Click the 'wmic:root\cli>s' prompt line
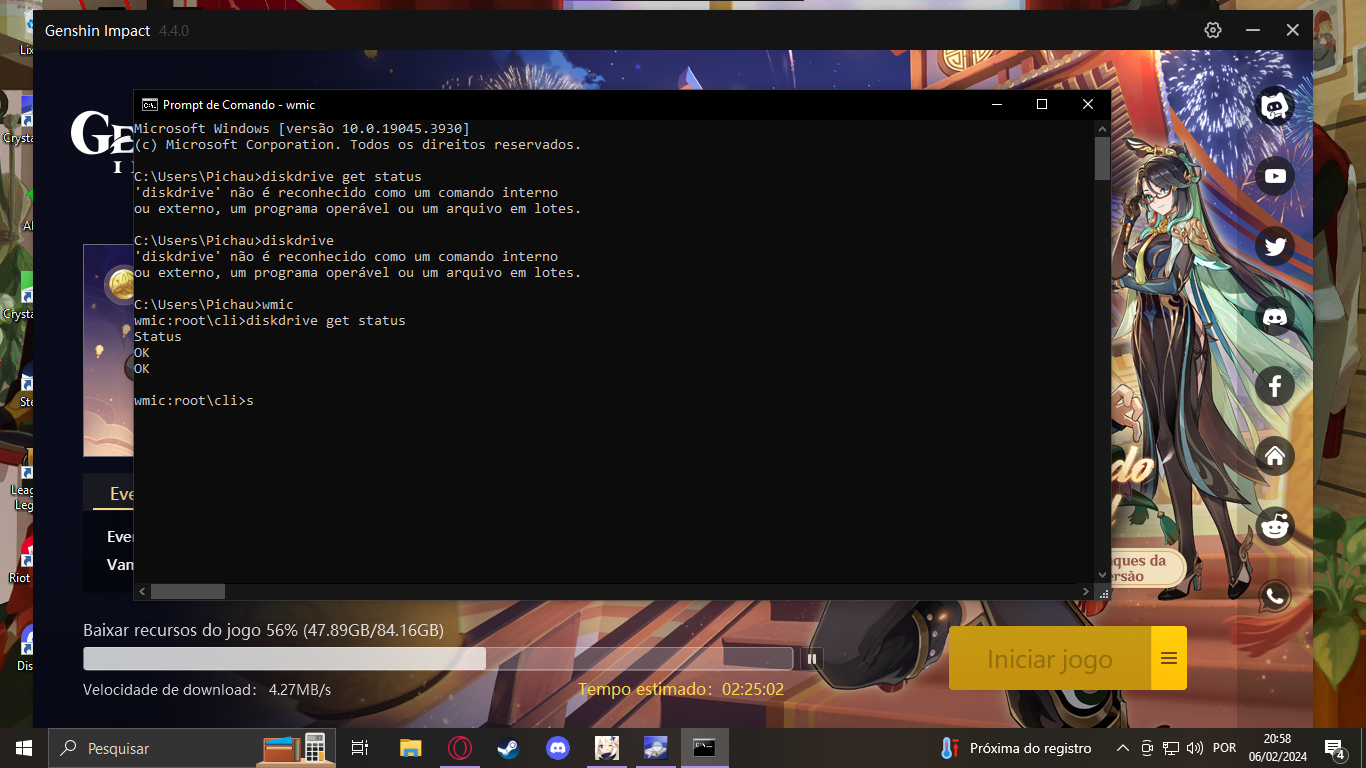 tap(194, 401)
